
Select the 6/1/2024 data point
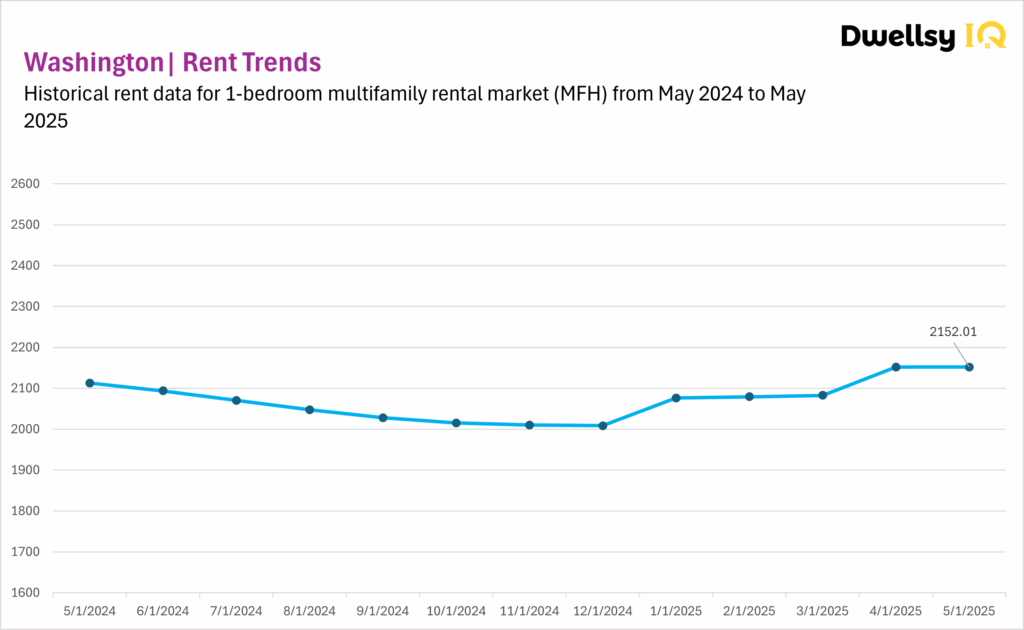click(x=163, y=391)
